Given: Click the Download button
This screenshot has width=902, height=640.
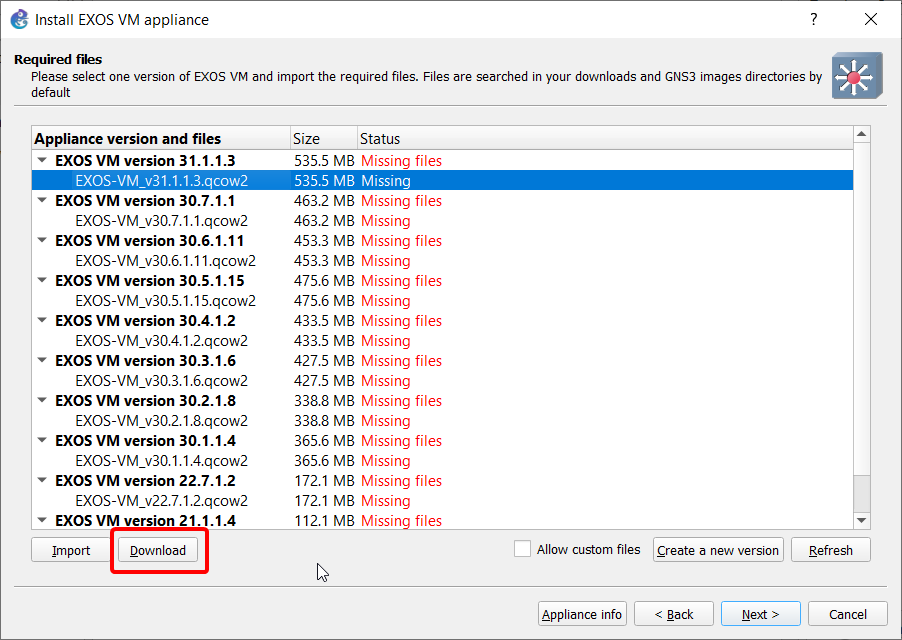Looking at the screenshot, I should (158, 550).
